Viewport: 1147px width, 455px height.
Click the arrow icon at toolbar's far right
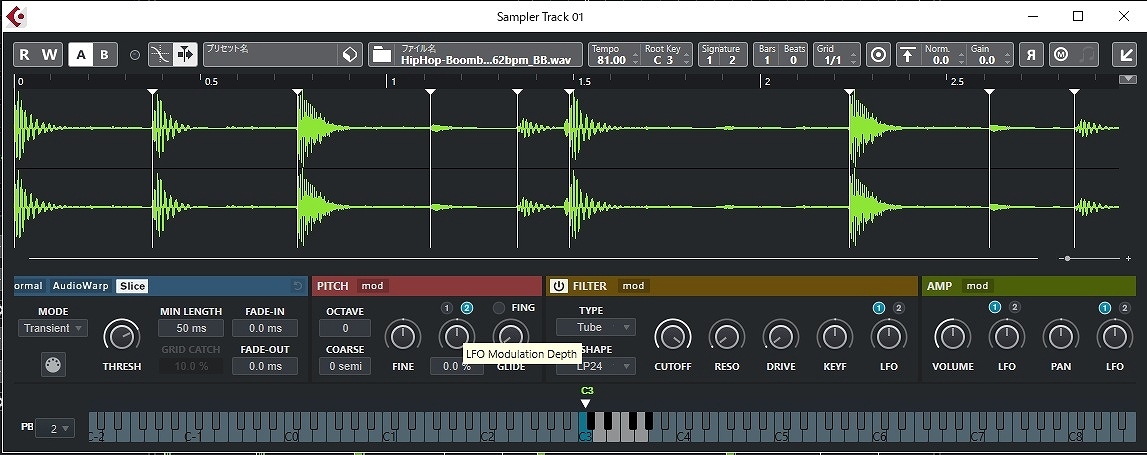coord(1123,55)
